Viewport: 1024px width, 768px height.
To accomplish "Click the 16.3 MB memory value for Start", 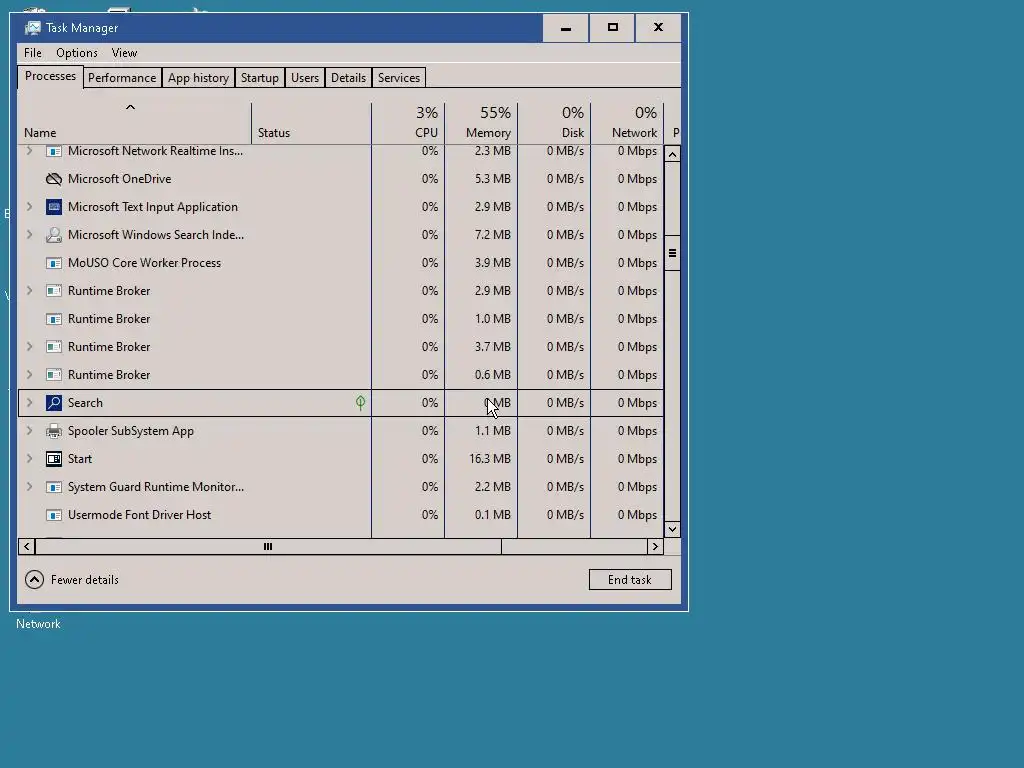I will pyautogui.click(x=490, y=459).
